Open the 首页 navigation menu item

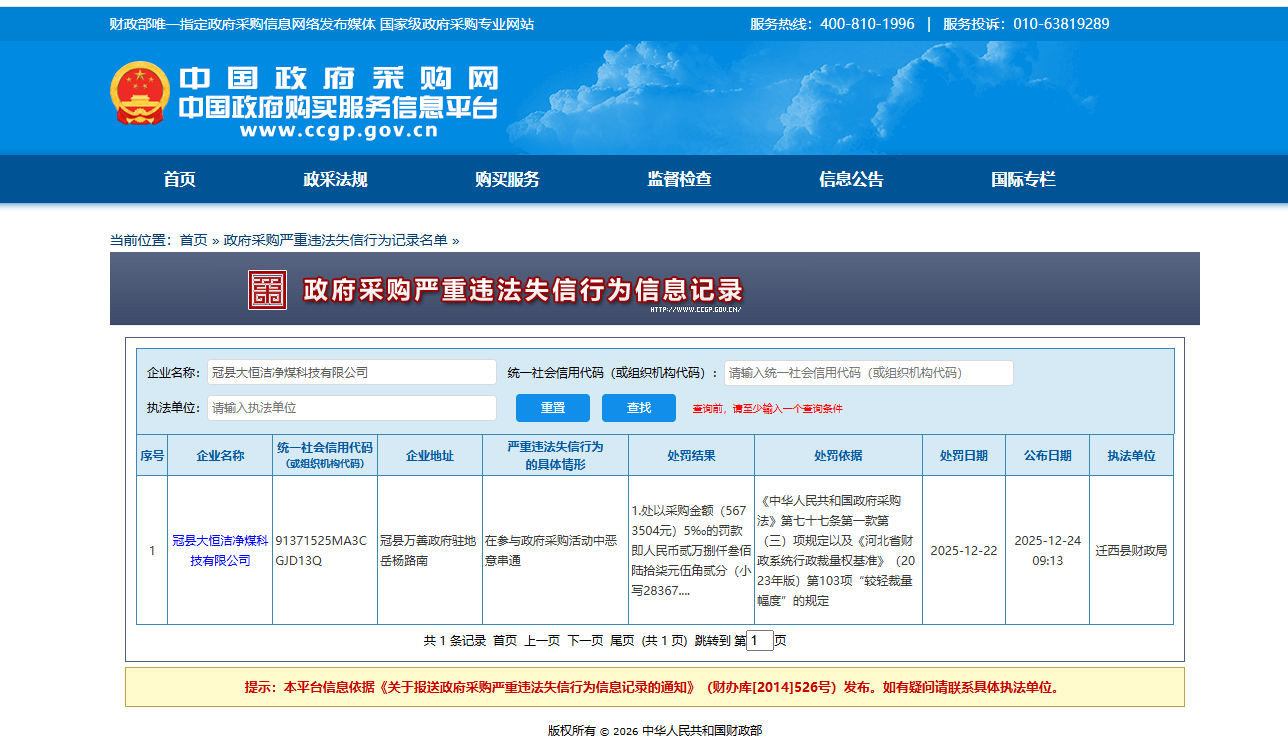180,179
